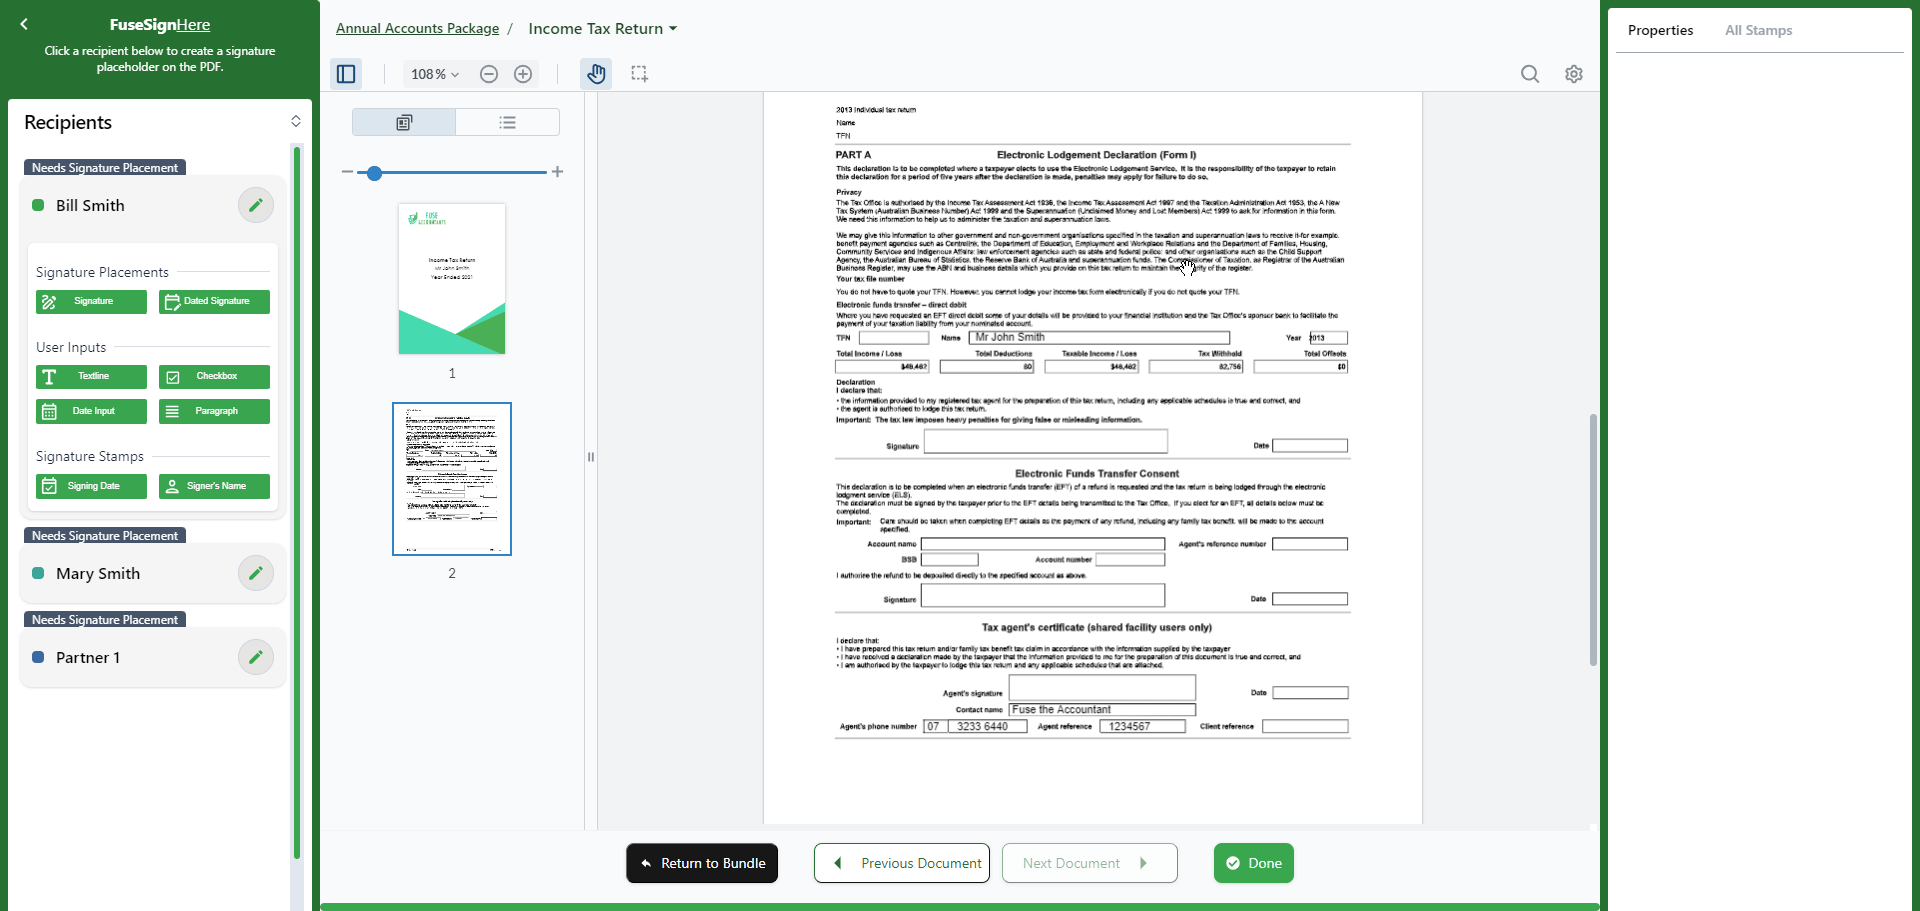The height and width of the screenshot is (911, 1920).
Task: Switch to the All Stamps tab
Action: [x=1758, y=30]
